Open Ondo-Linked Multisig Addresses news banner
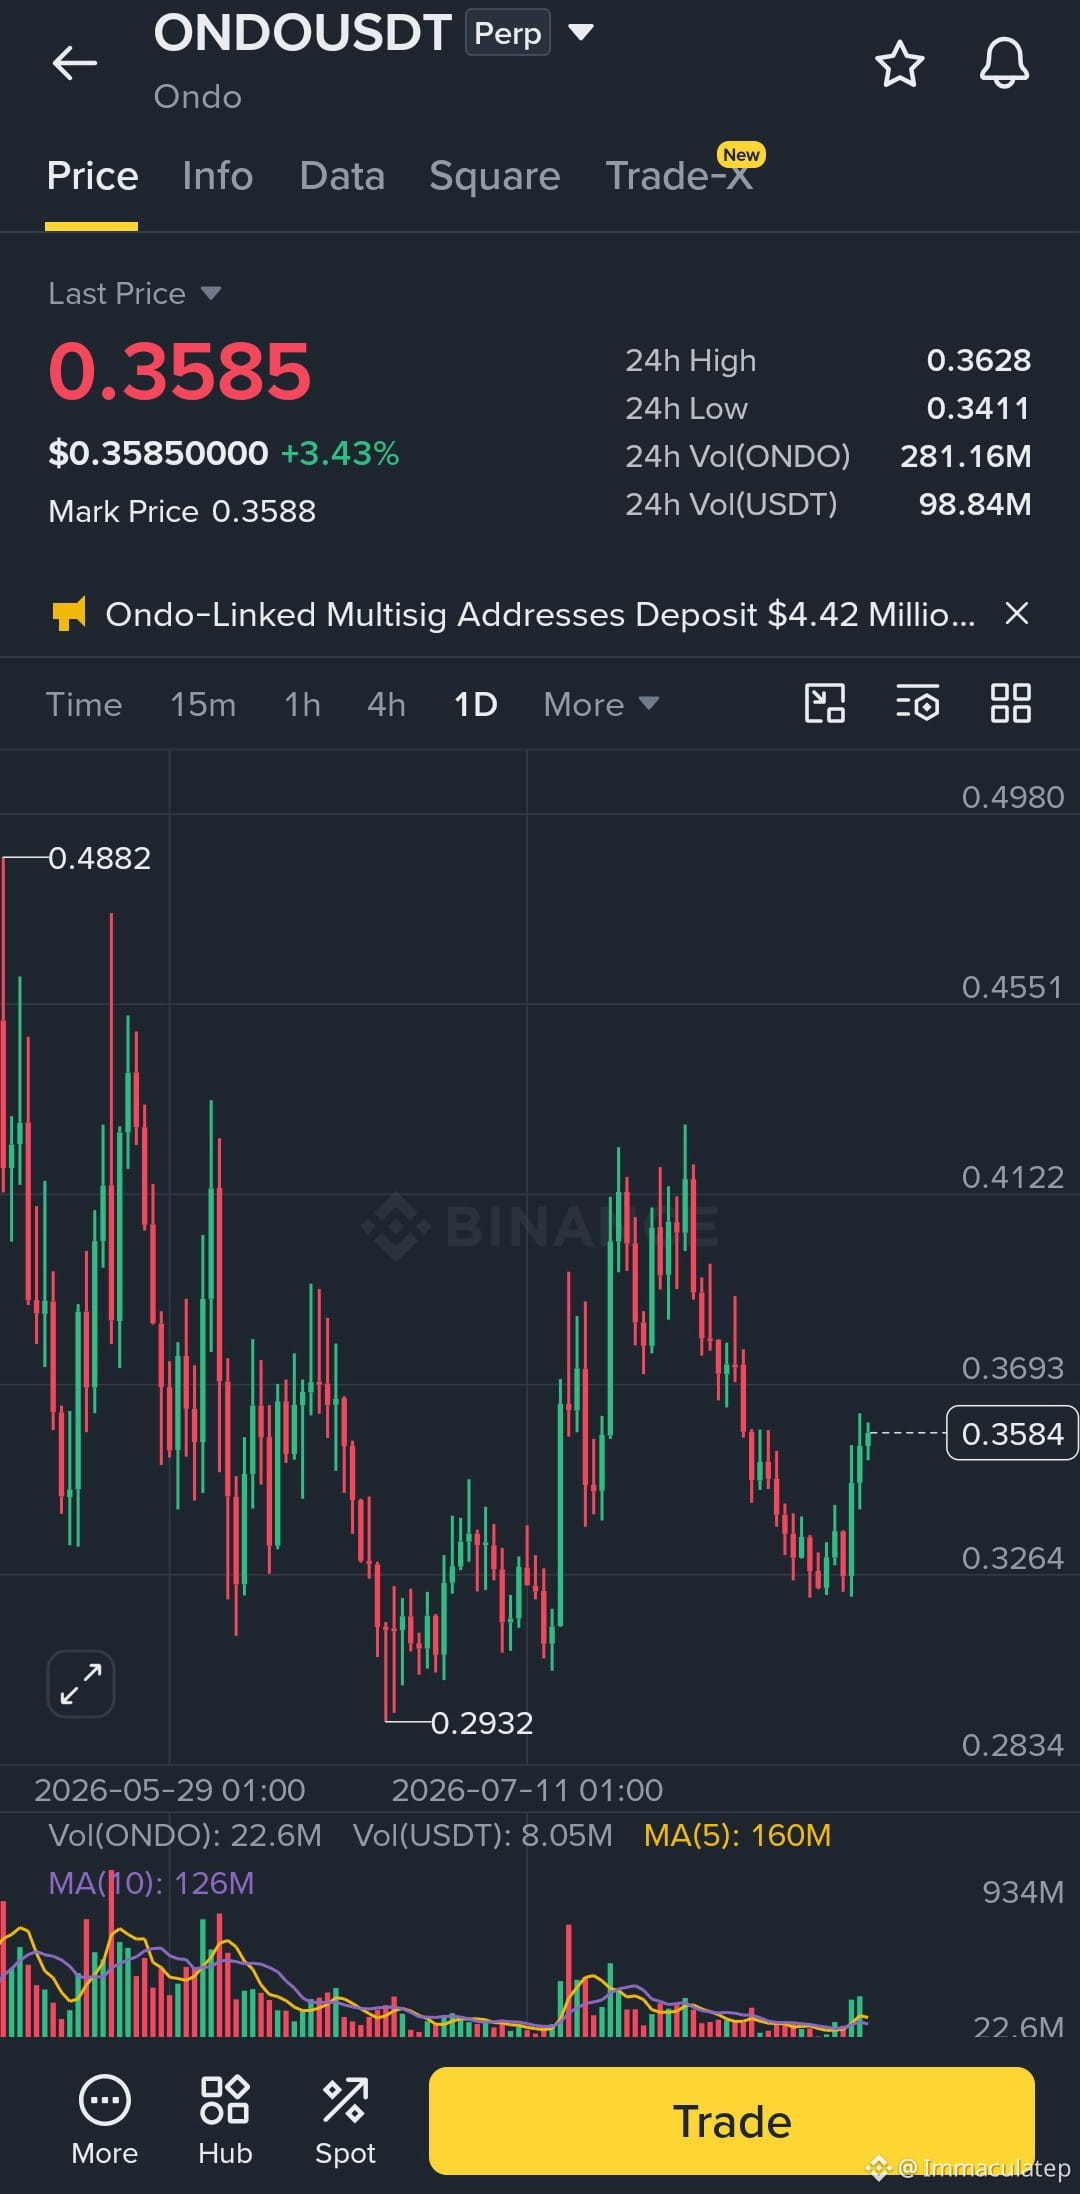This screenshot has height=2194, width=1080. (x=540, y=614)
